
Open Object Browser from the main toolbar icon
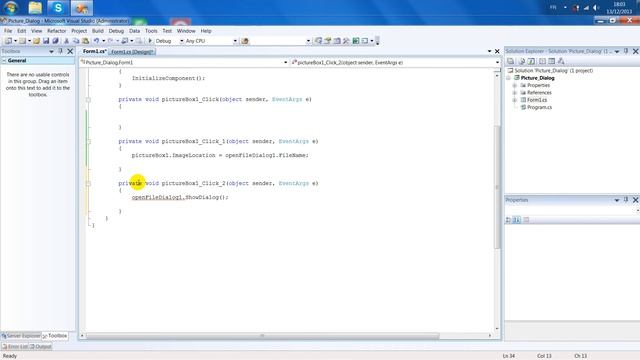[x=337, y=41]
